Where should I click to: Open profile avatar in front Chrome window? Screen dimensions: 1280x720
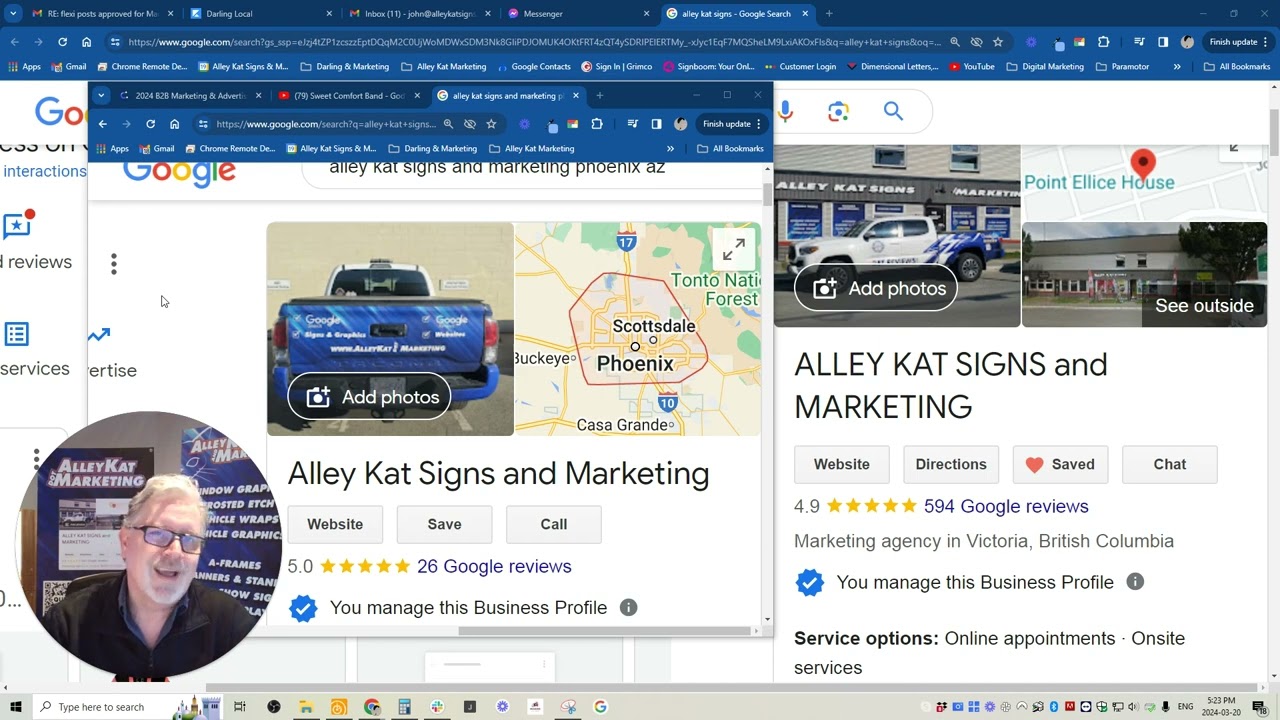(681, 124)
